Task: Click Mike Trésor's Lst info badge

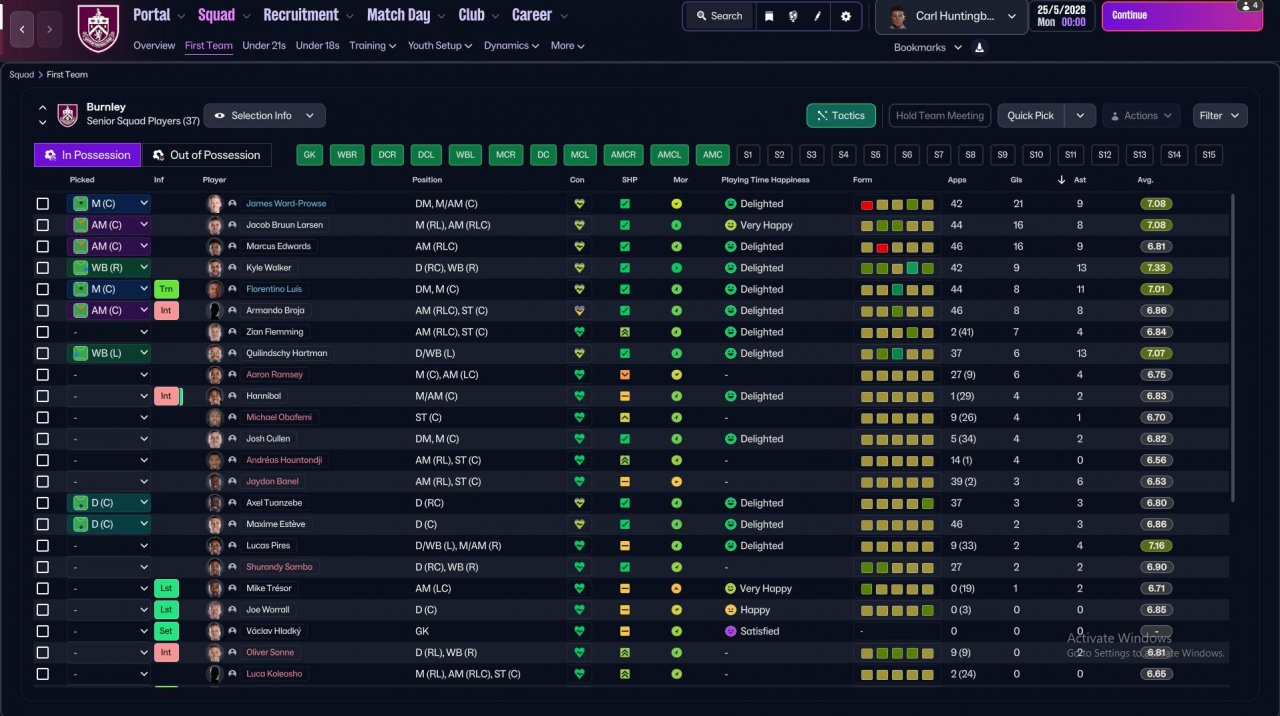Action: (166, 588)
